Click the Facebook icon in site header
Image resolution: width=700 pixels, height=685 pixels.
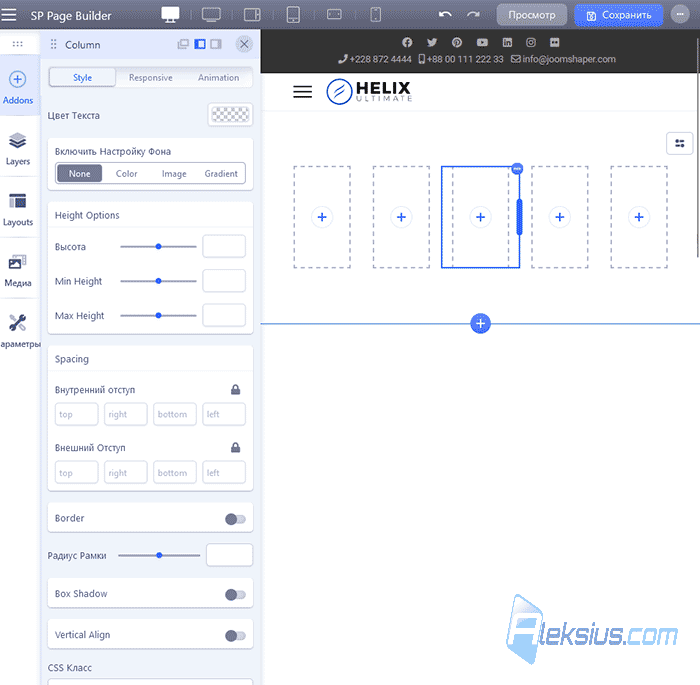coord(407,42)
